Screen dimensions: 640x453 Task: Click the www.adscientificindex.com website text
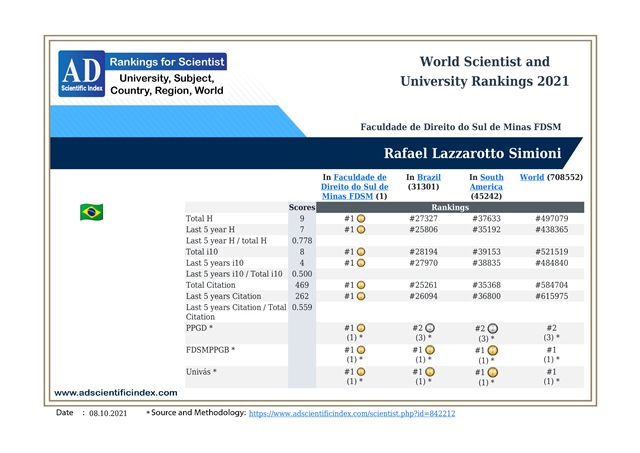tap(116, 393)
